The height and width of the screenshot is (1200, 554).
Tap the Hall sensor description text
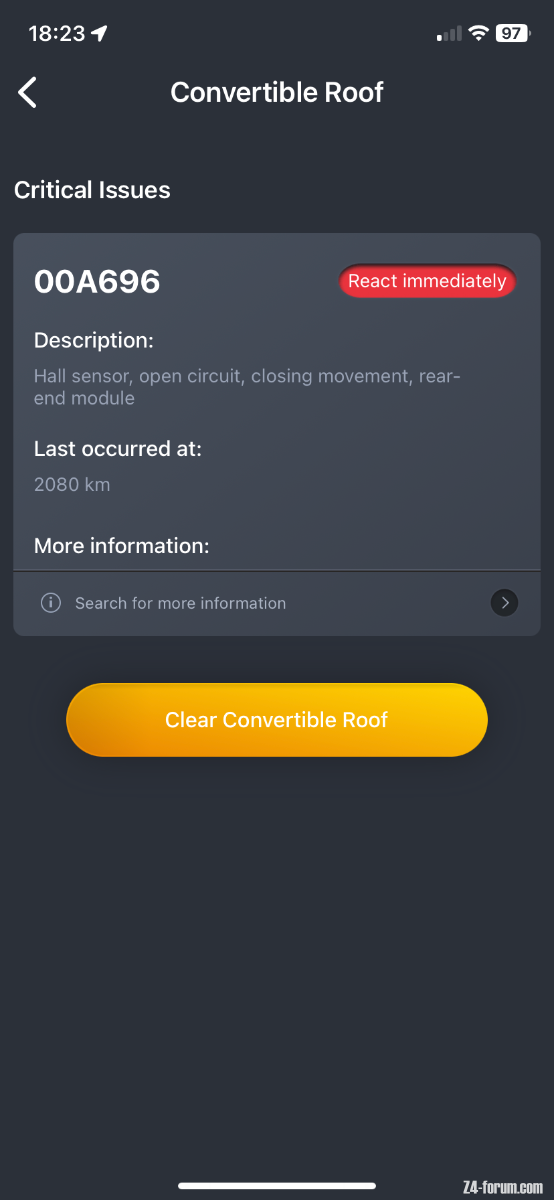click(x=248, y=387)
